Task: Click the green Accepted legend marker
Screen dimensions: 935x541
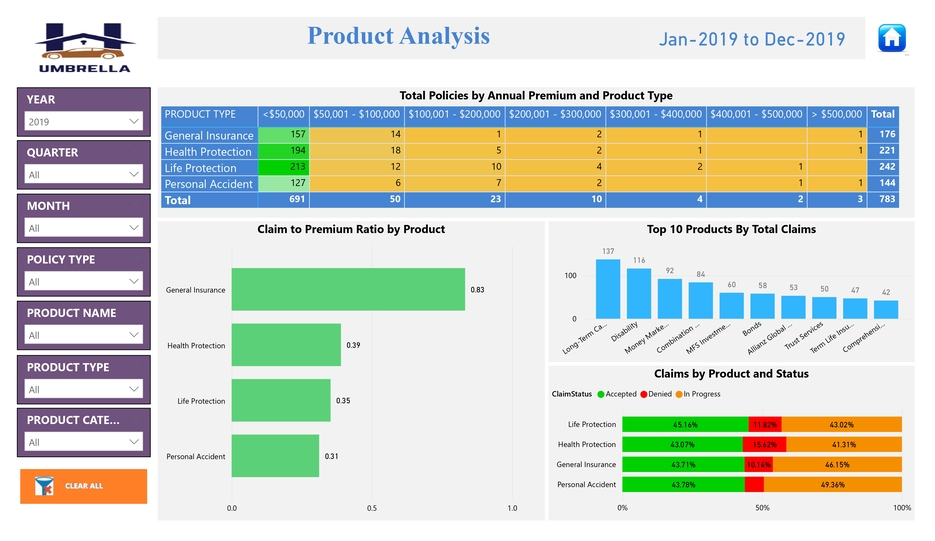Action: [x=600, y=394]
